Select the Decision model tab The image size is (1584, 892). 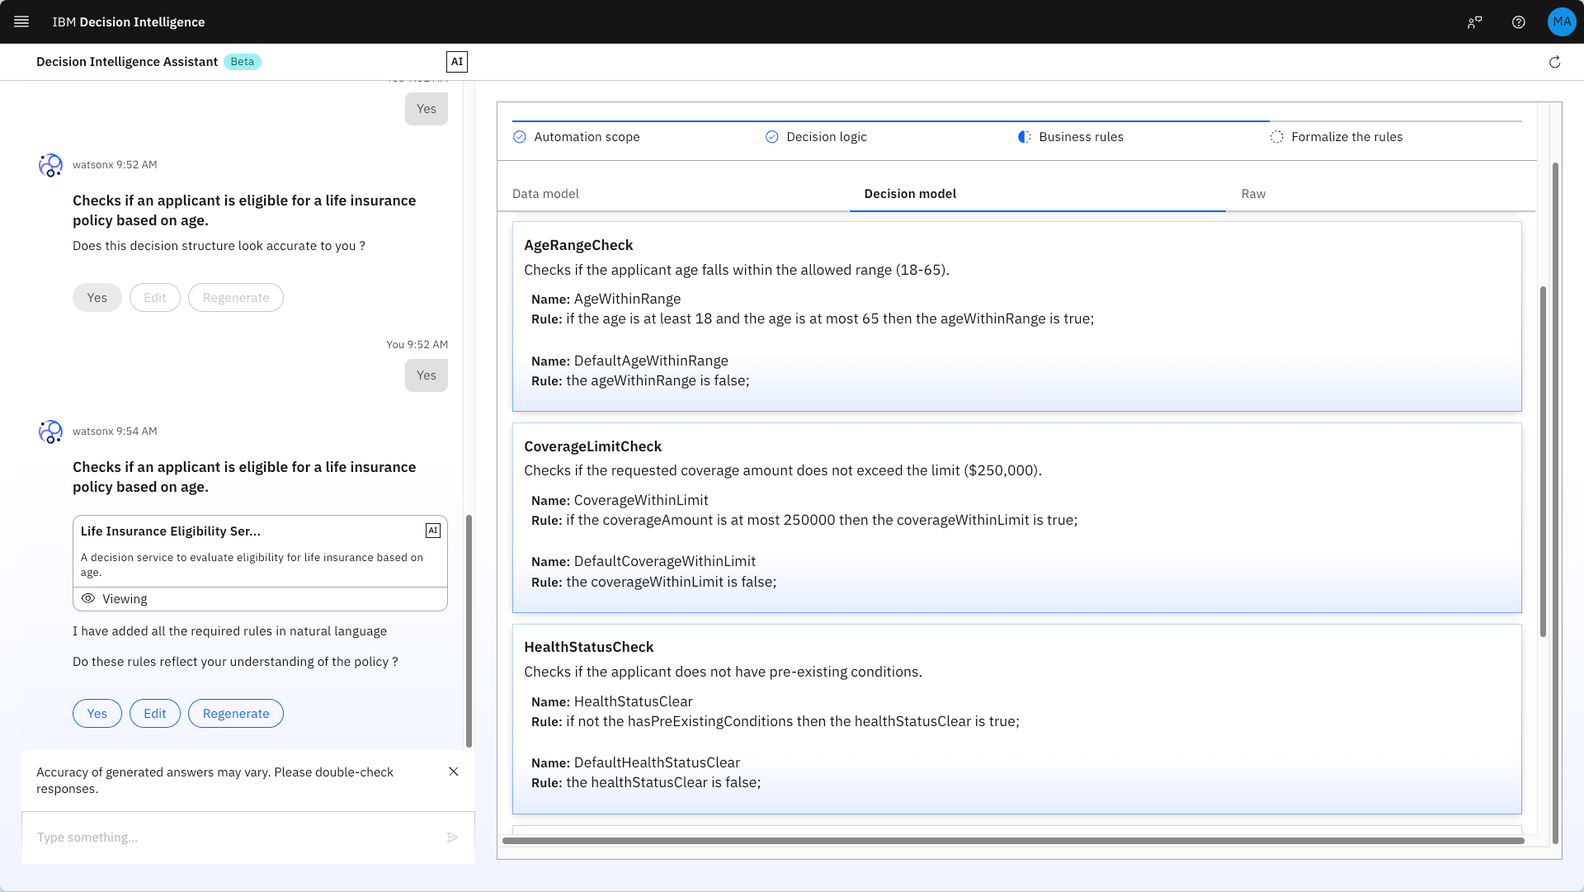(x=909, y=194)
